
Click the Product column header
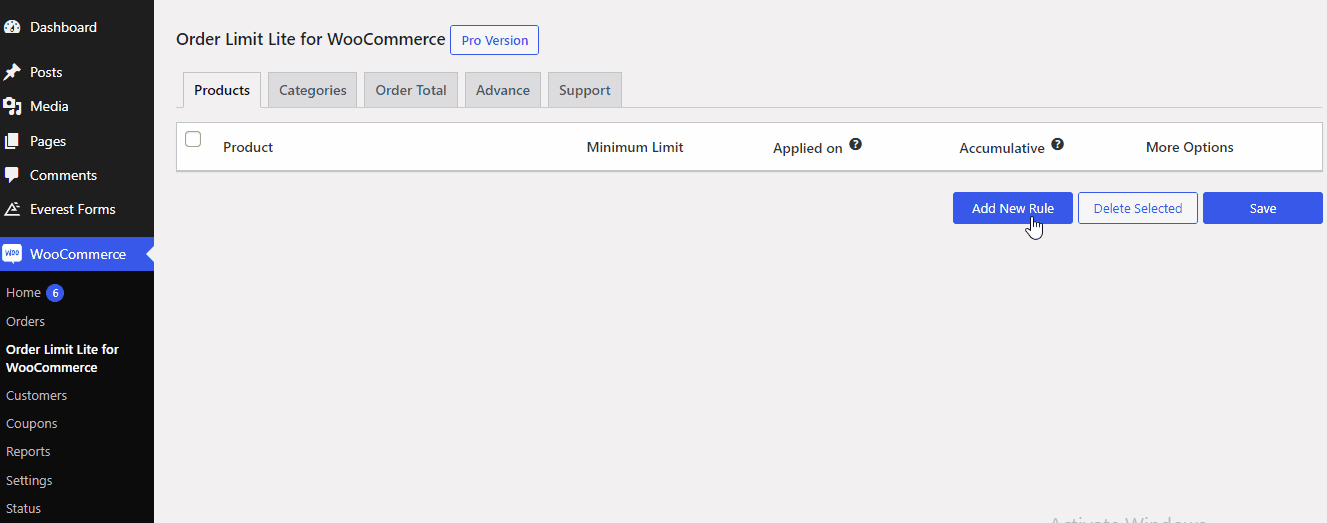[248, 147]
